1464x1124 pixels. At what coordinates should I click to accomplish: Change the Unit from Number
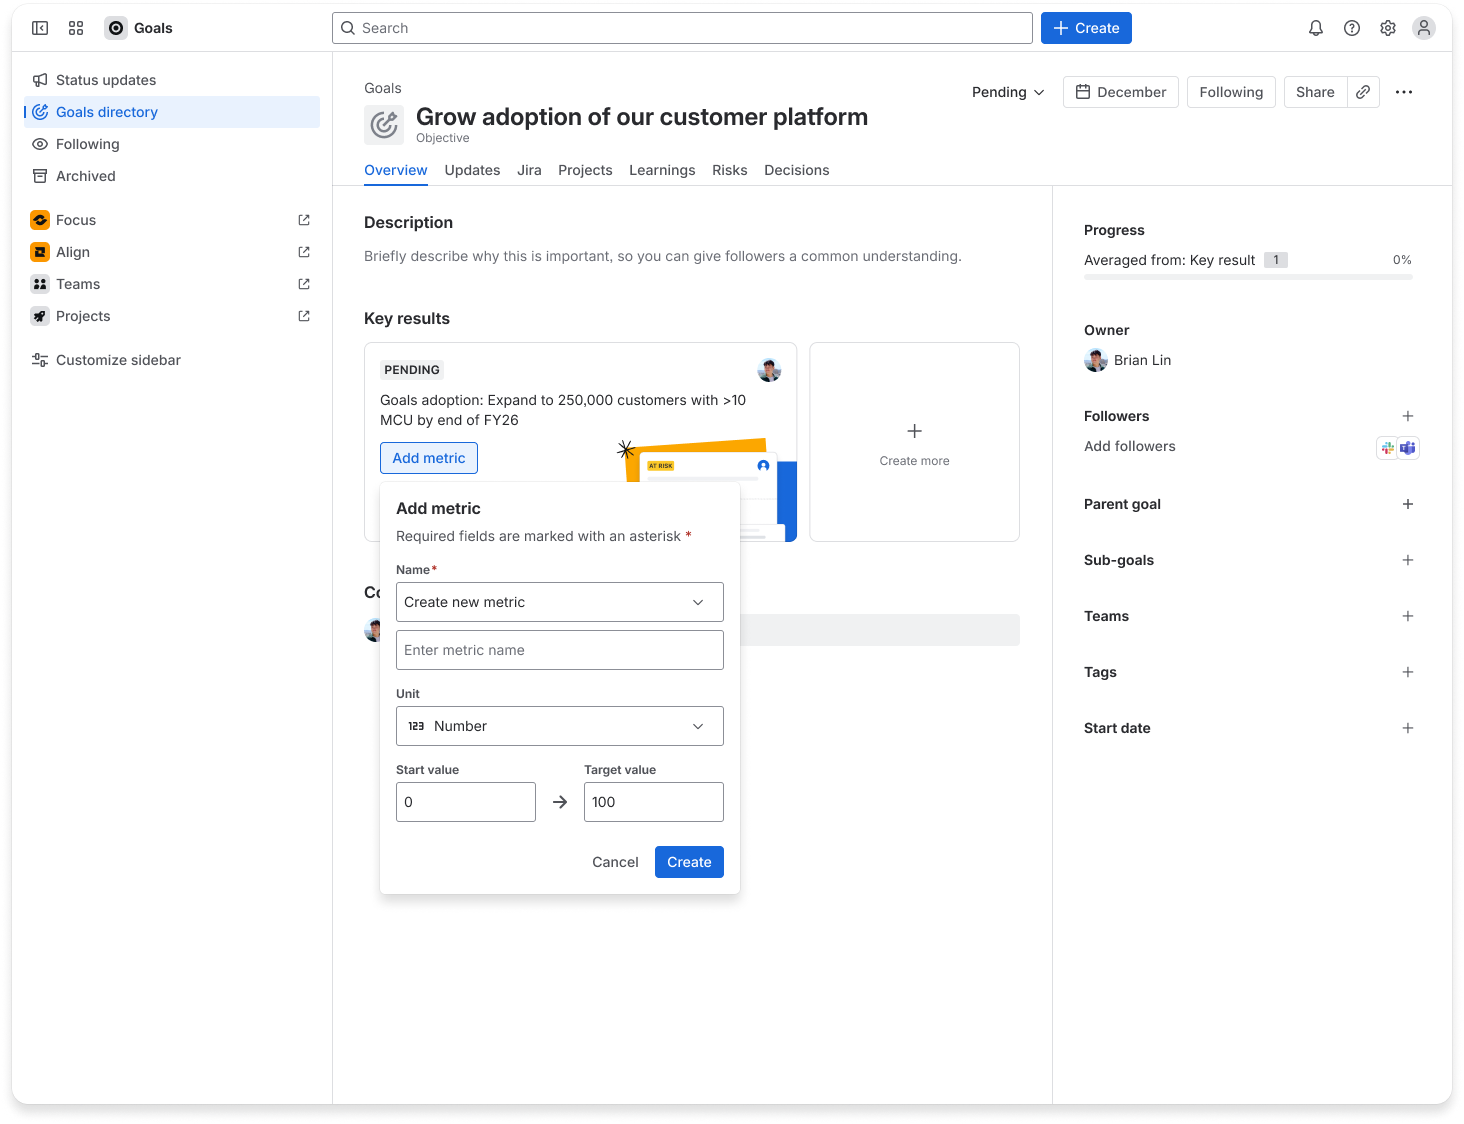[x=559, y=726]
